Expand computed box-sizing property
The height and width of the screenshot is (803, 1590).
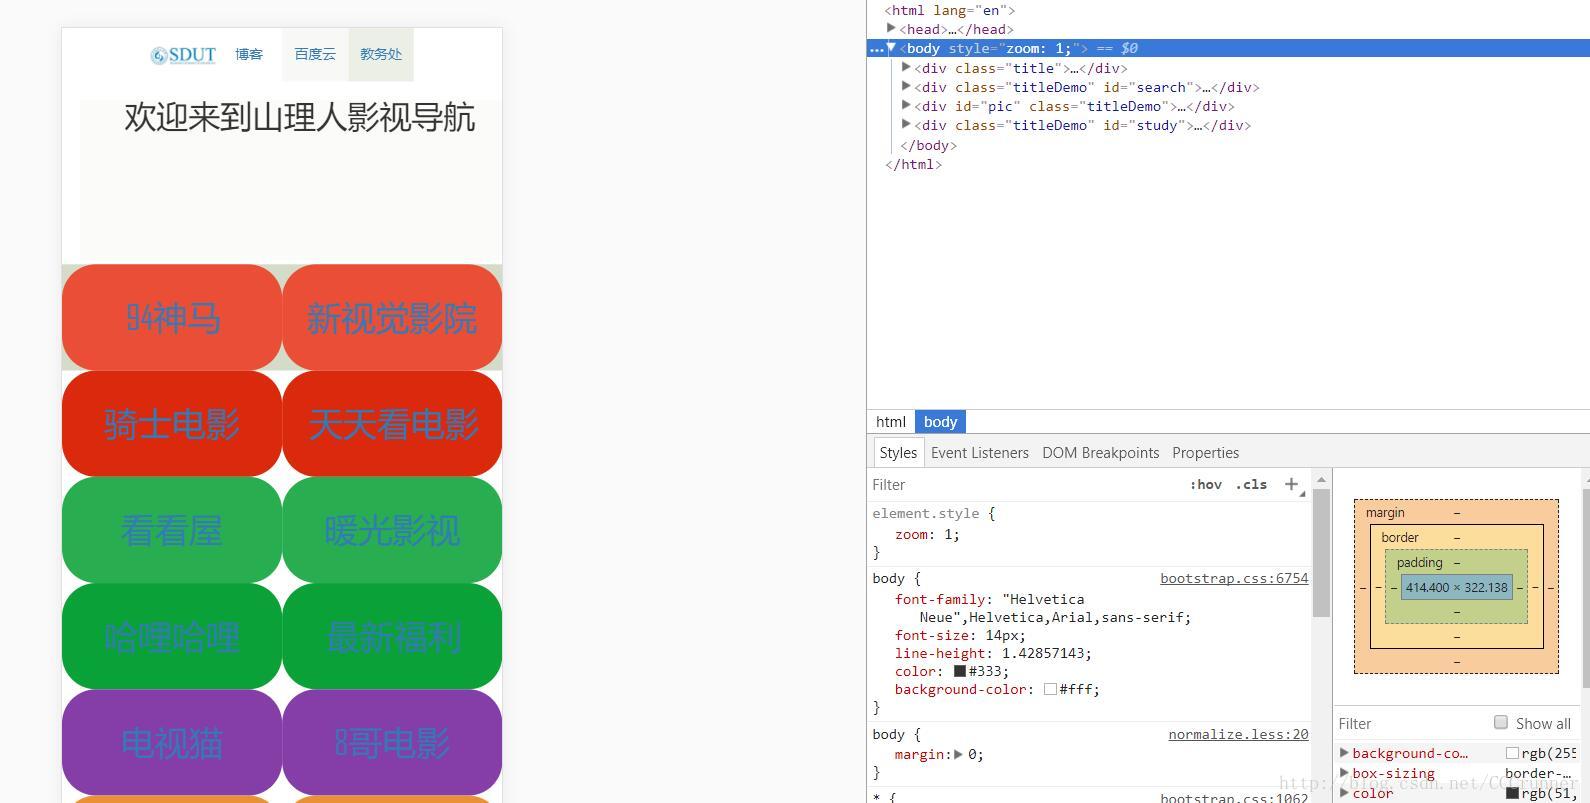[x=1344, y=772]
